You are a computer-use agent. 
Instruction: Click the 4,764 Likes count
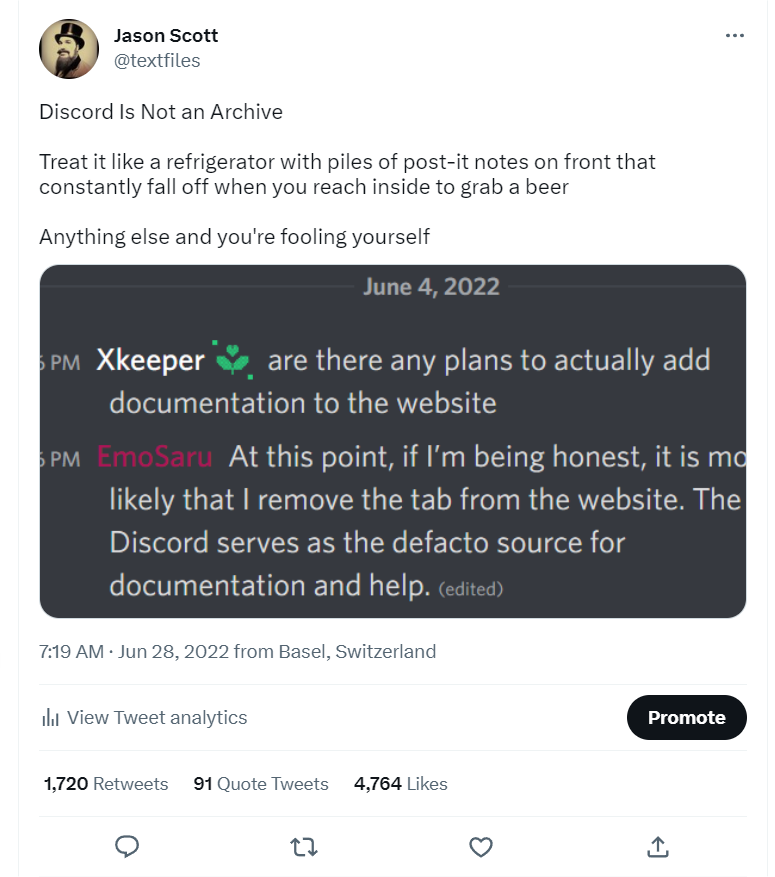tap(401, 784)
